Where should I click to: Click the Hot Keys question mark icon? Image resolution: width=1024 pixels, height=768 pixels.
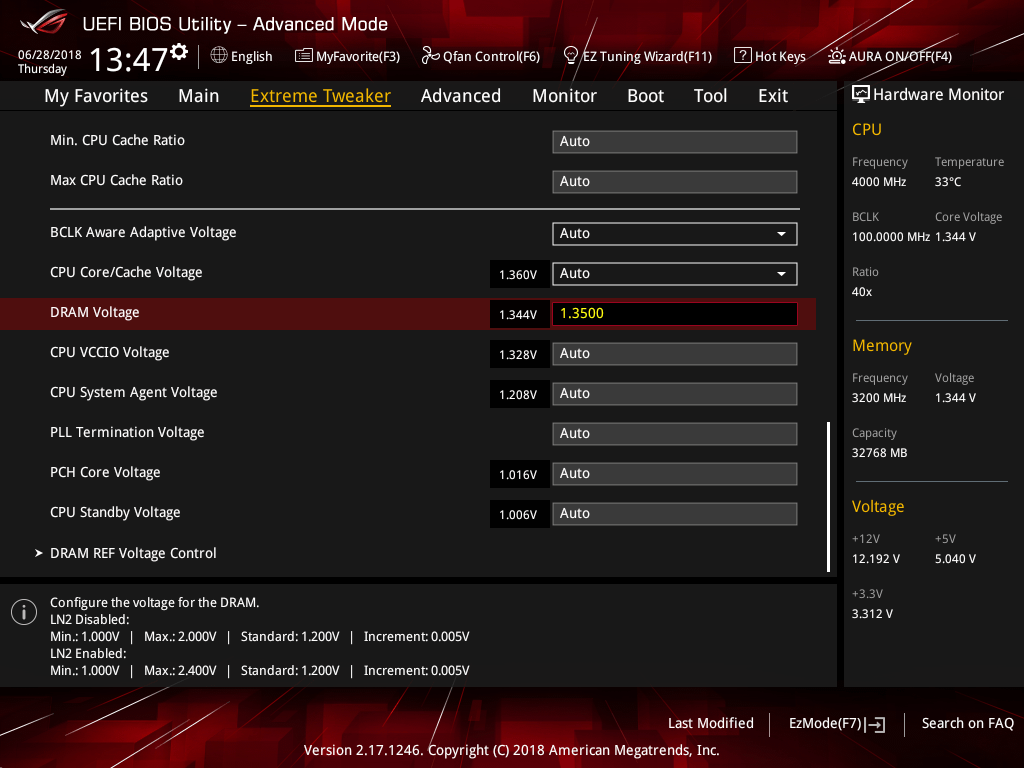pyautogui.click(x=743, y=56)
